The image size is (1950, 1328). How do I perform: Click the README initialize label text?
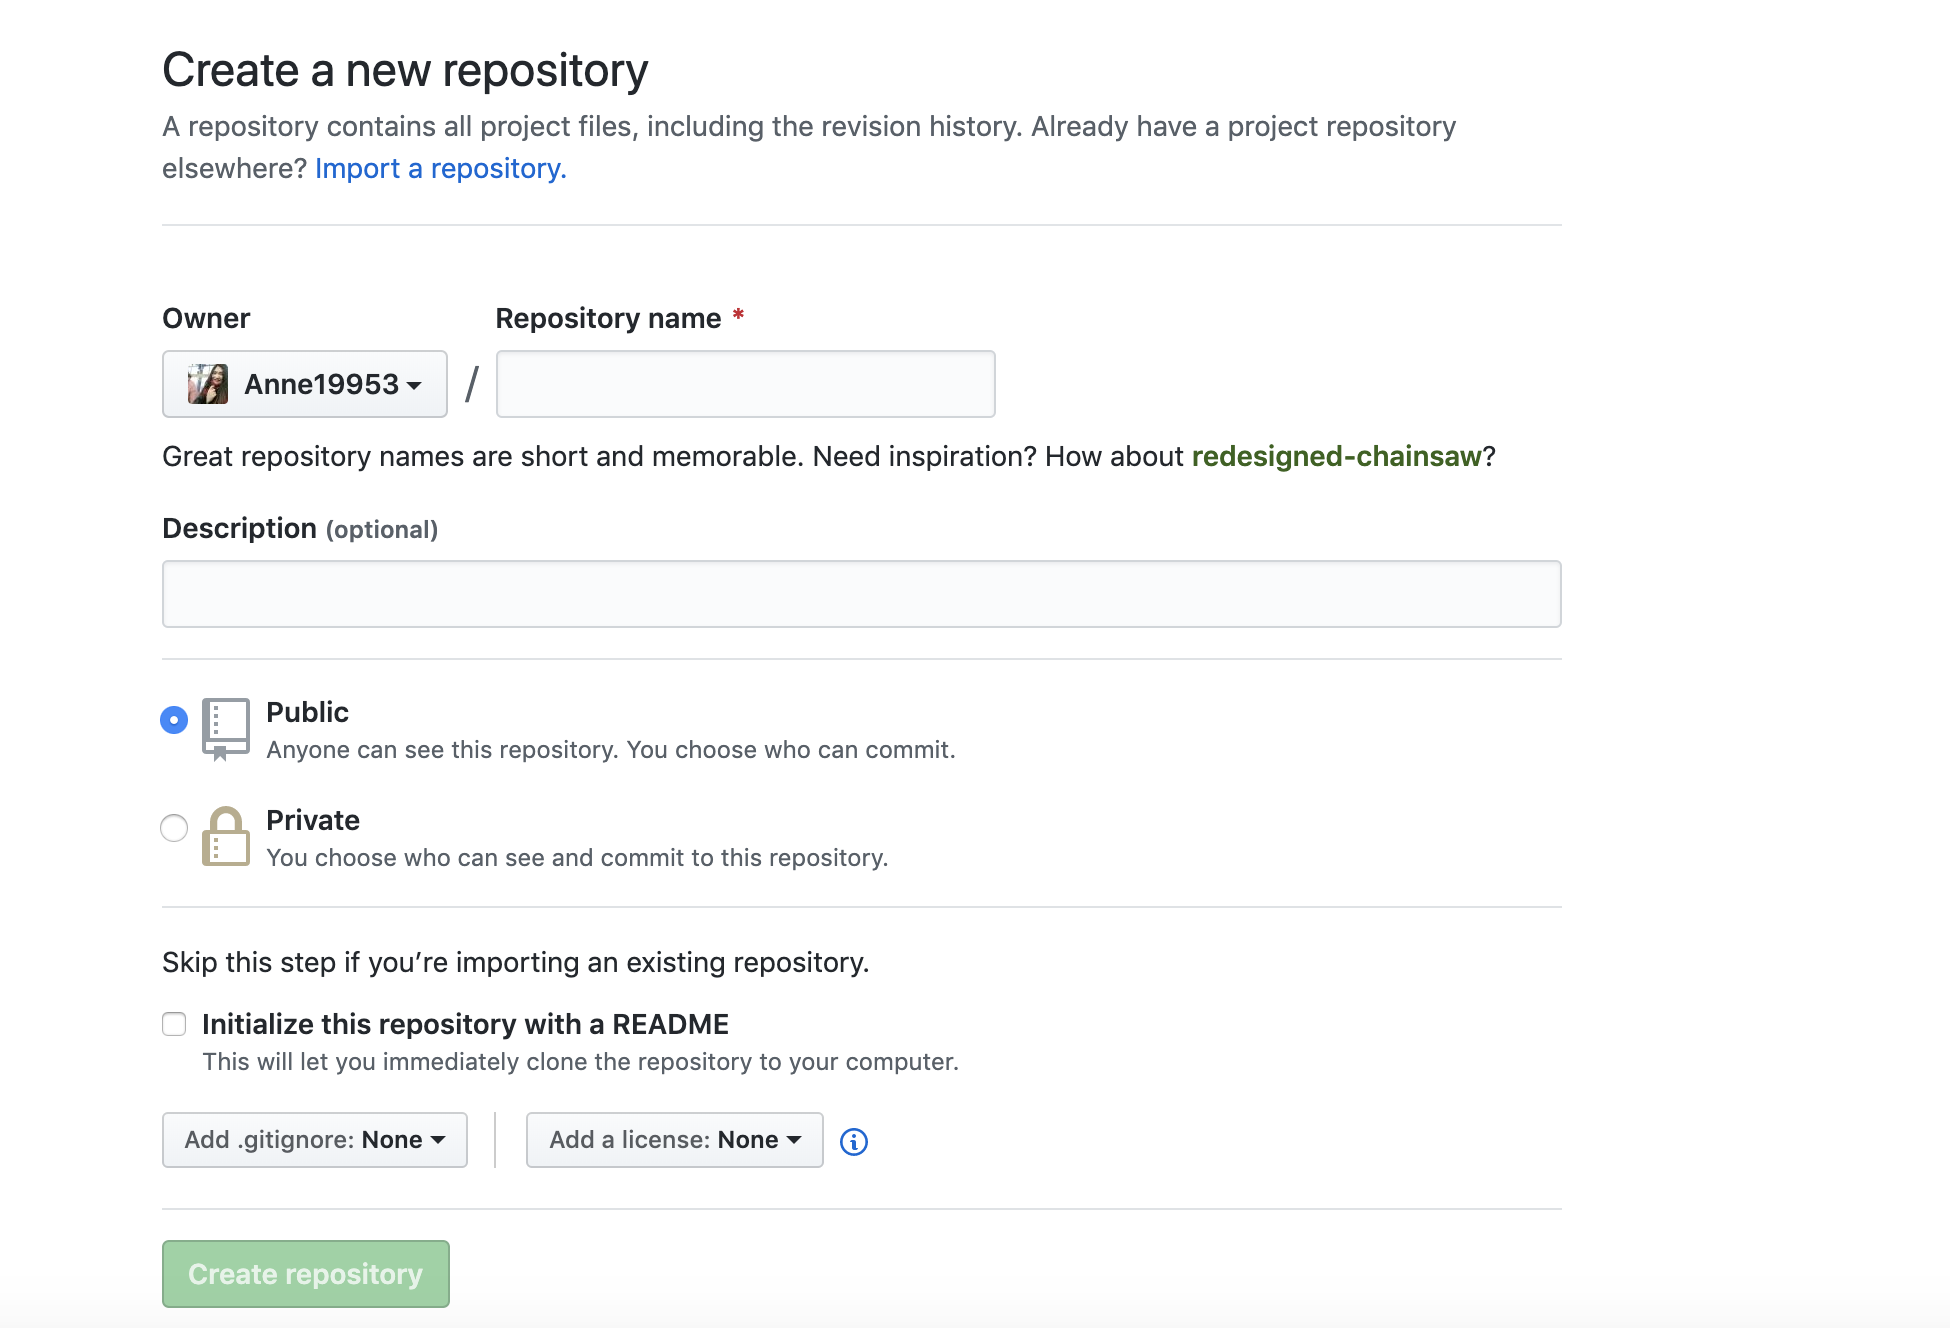pyautogui.click(x=465, y=1024)
